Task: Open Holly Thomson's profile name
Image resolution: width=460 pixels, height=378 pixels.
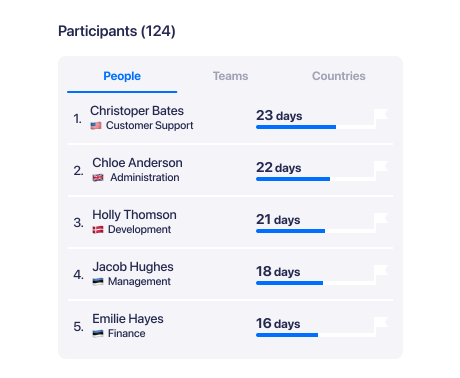Action: pos(134,215)
